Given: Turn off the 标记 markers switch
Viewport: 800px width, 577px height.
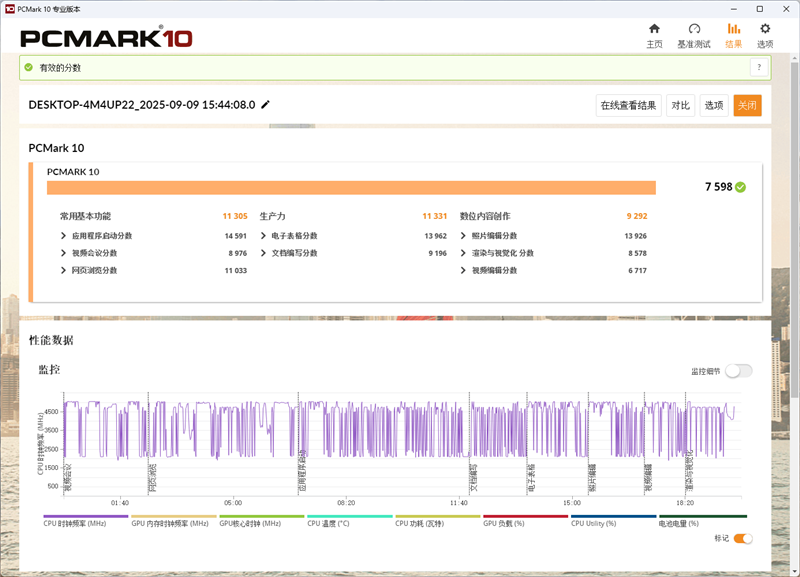Looking at the screenshot, I should tap(743, 539).
